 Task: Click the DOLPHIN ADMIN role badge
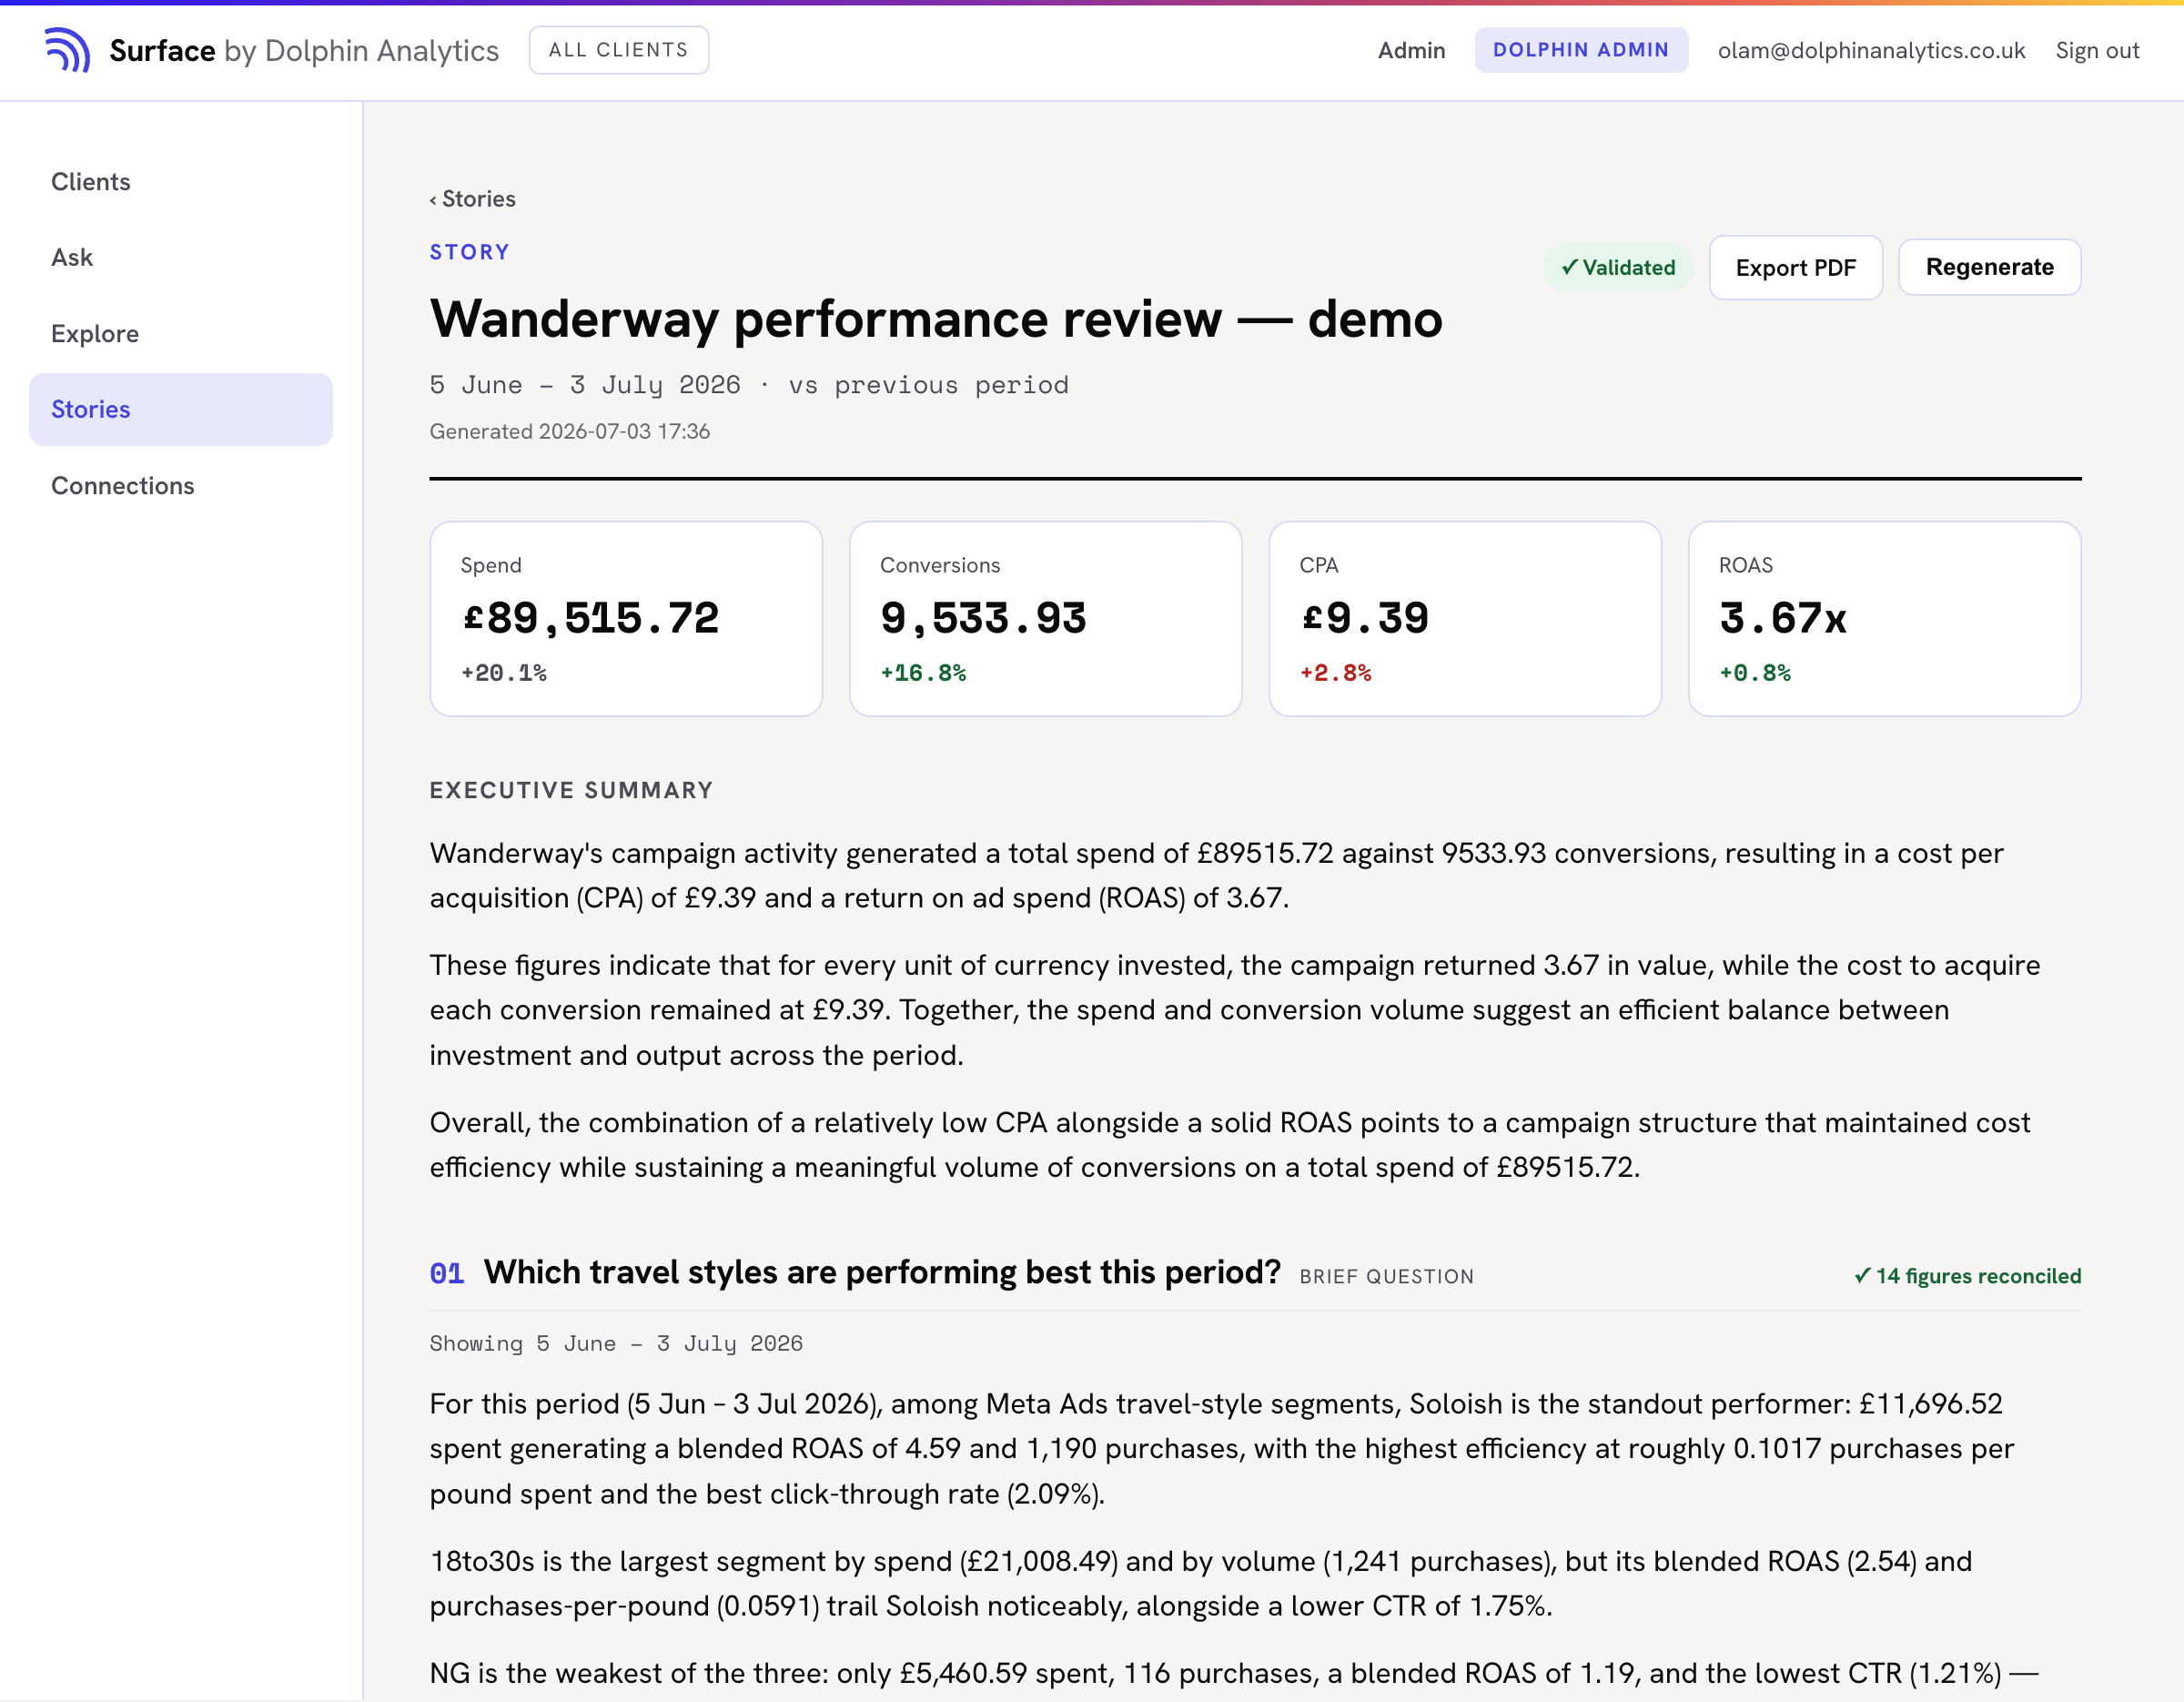pyautogui.click(x=1581, y=50)
